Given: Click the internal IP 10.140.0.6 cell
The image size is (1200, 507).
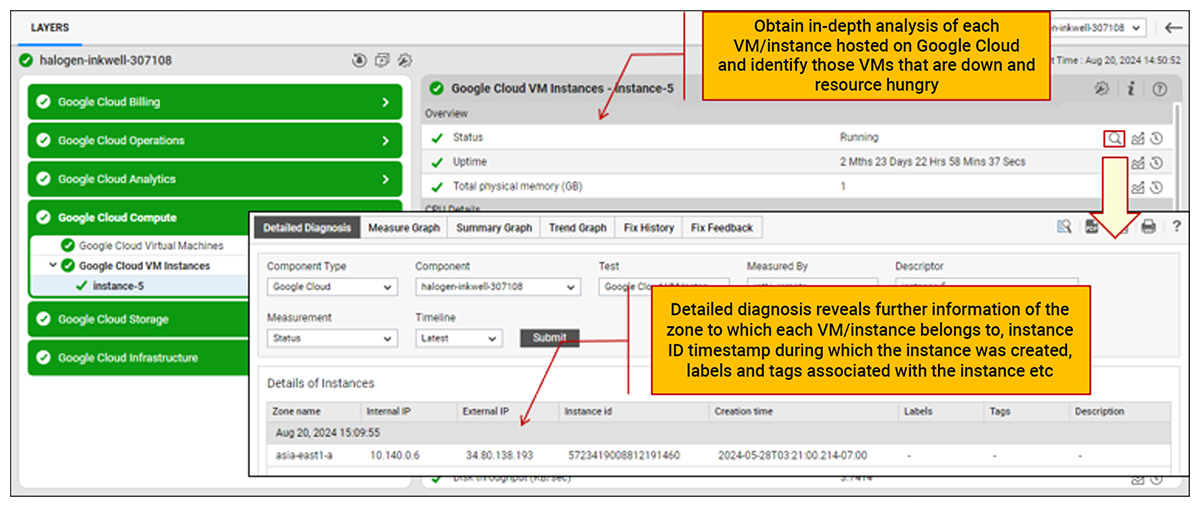Looking at the screenshot, I should 394,455.
